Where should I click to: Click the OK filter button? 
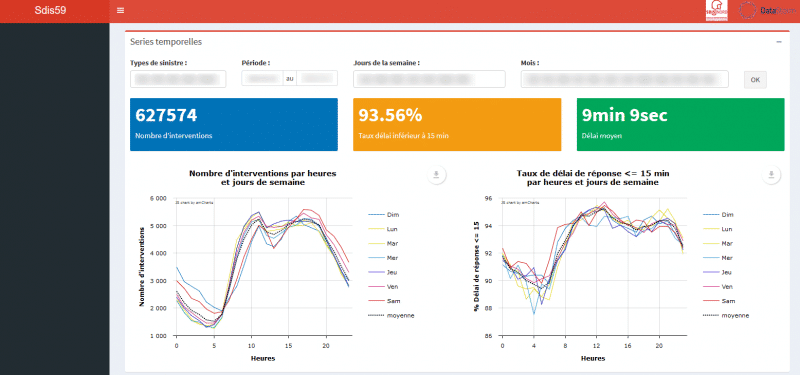click(755, 80)
